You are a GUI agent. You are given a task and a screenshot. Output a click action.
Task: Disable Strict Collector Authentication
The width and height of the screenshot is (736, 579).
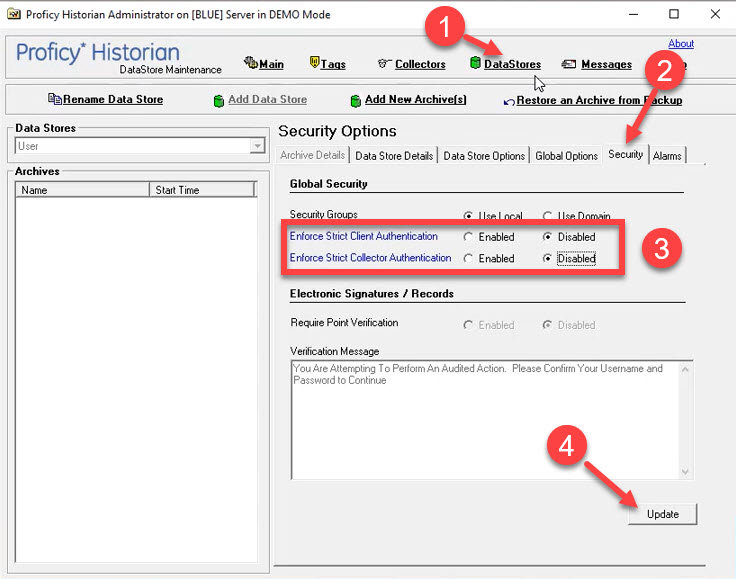[x=547, y=259]
